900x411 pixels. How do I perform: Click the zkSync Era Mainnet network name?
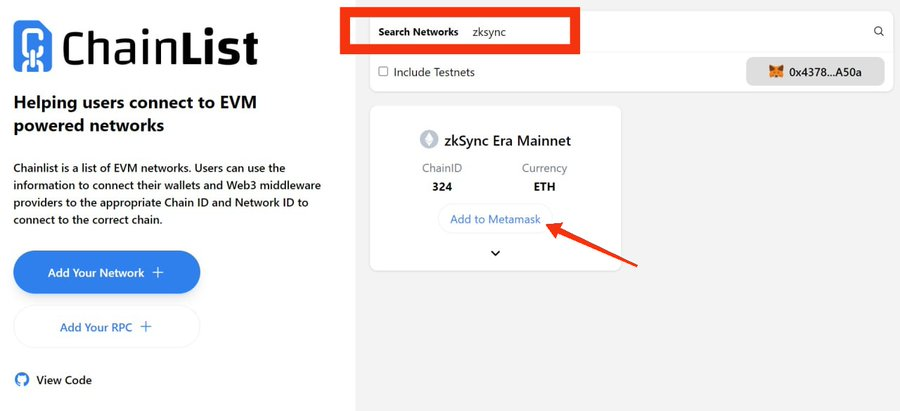tap(507, 141)
